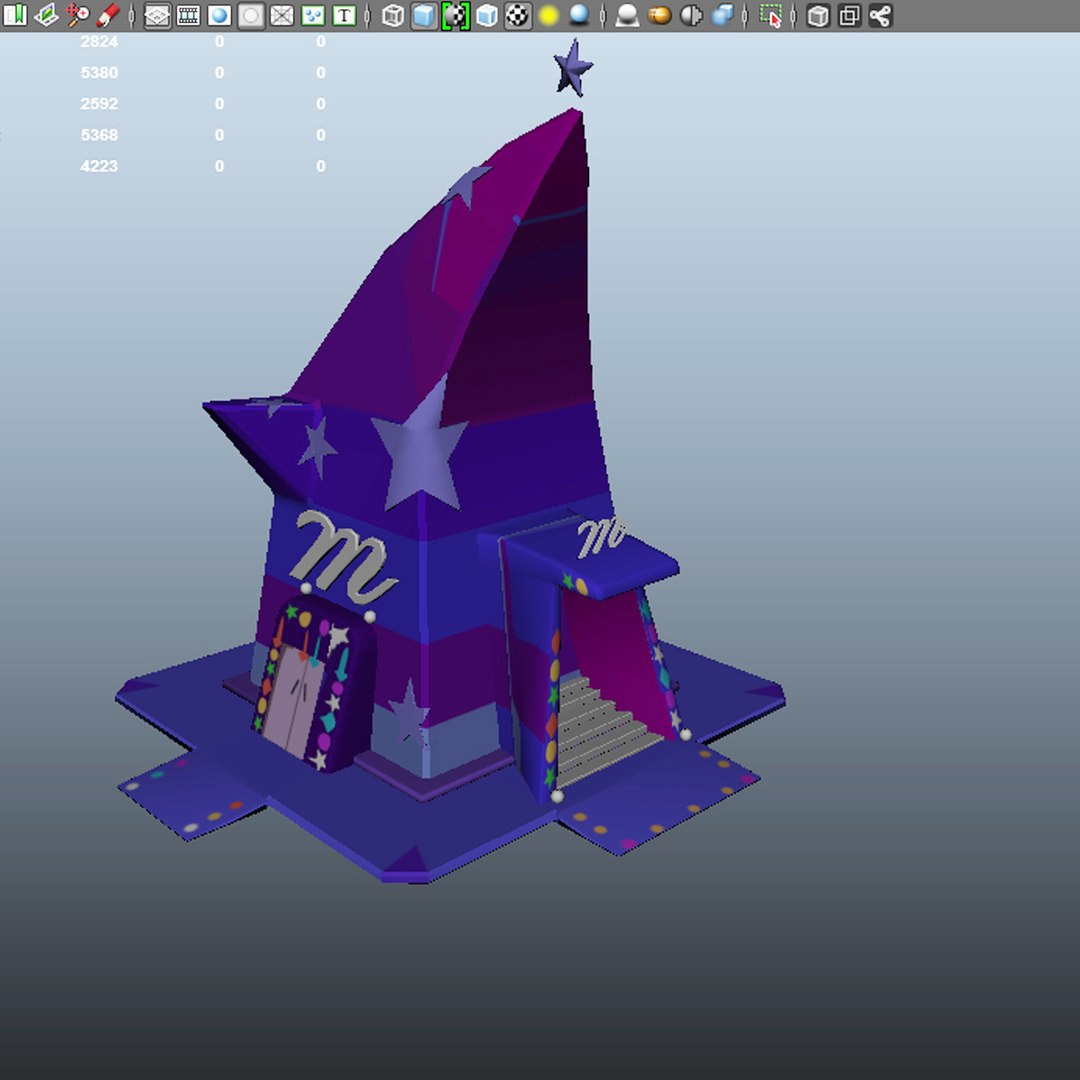Collapse toolbar handle before isolate select
Image resolution: width=1080 pixels, height=1080 pixels.
[x=745, y=15]
